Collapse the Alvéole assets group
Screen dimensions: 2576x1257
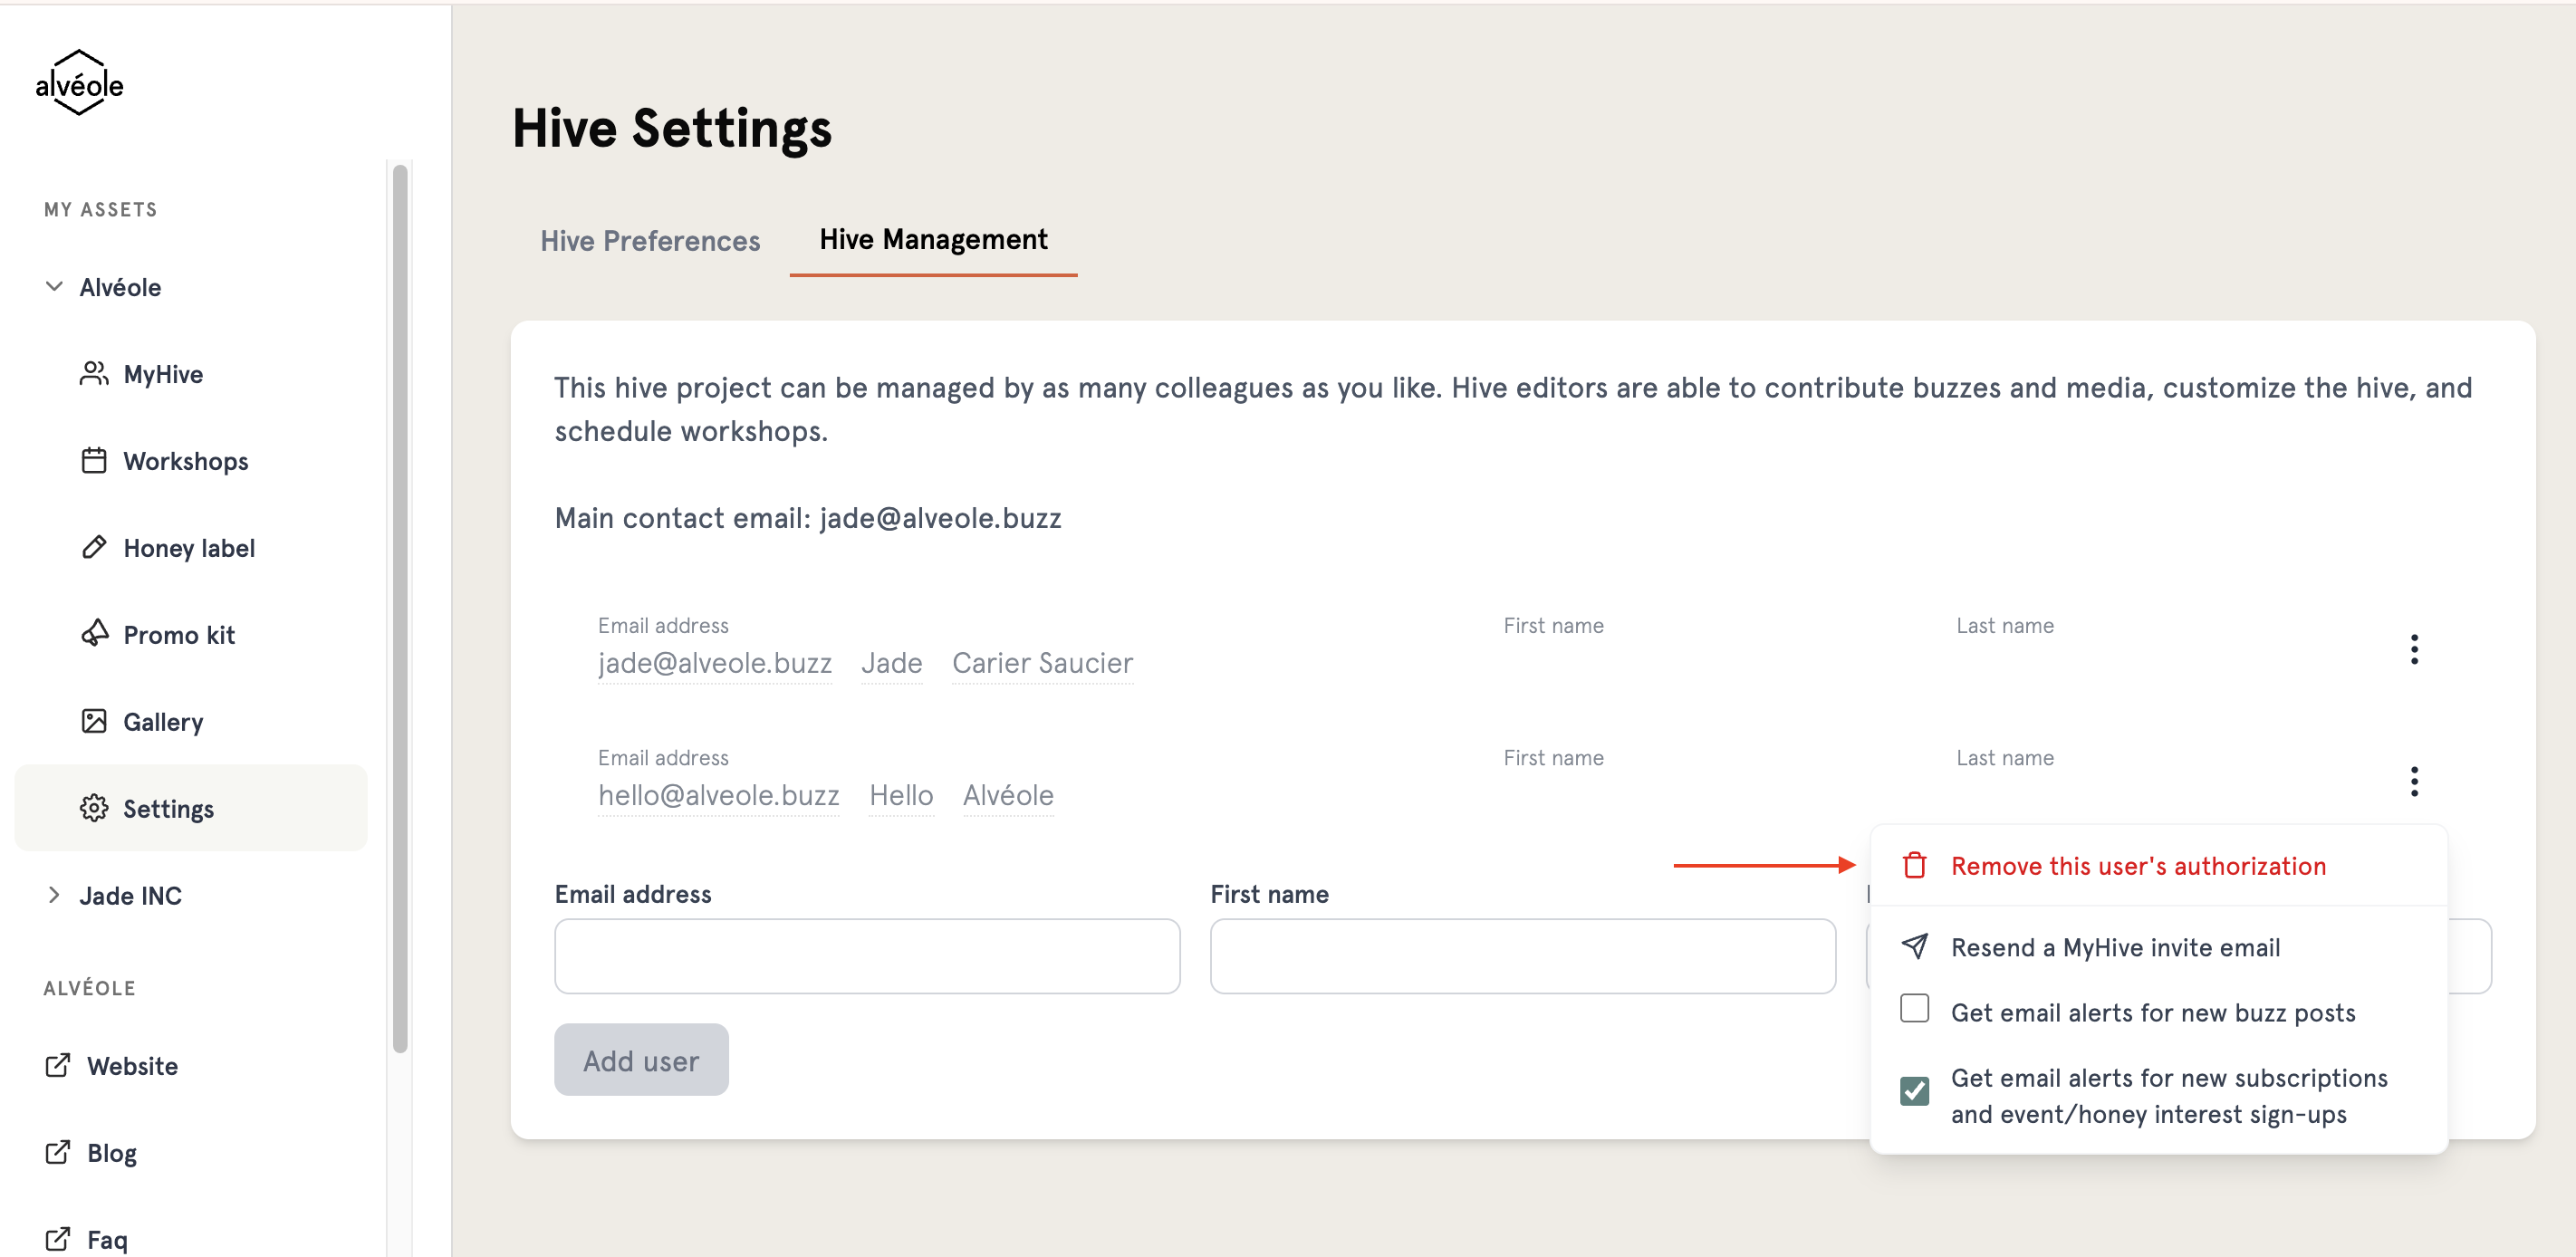click(x=54, y=287)
